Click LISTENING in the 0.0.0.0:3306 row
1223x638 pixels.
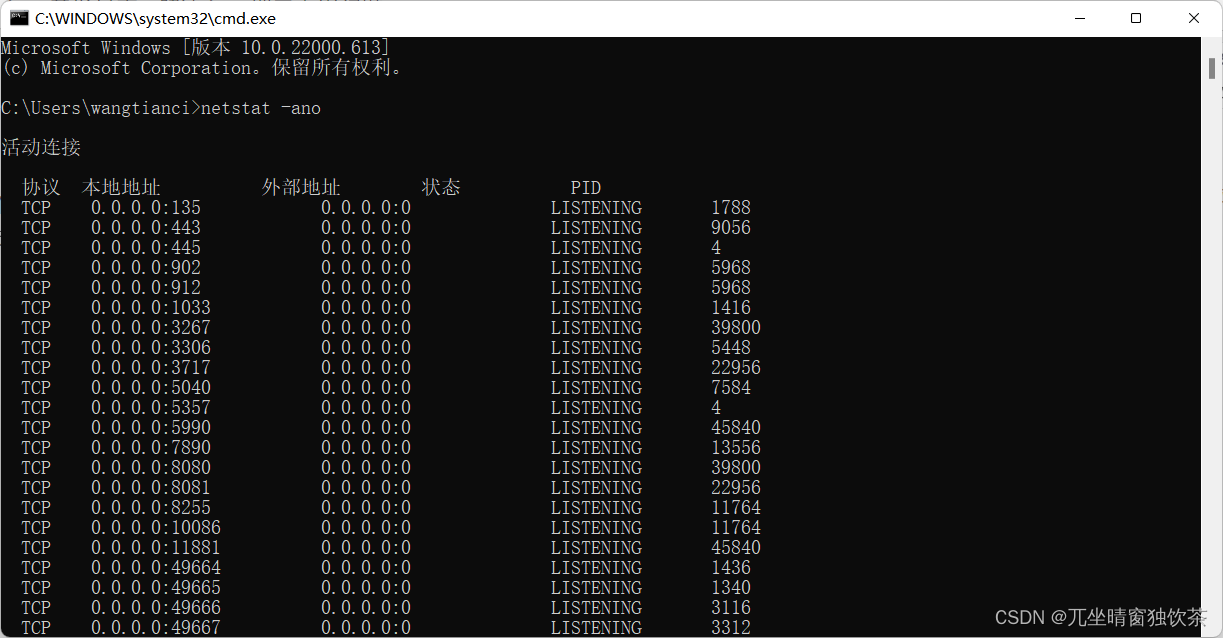tap(596, 348)
